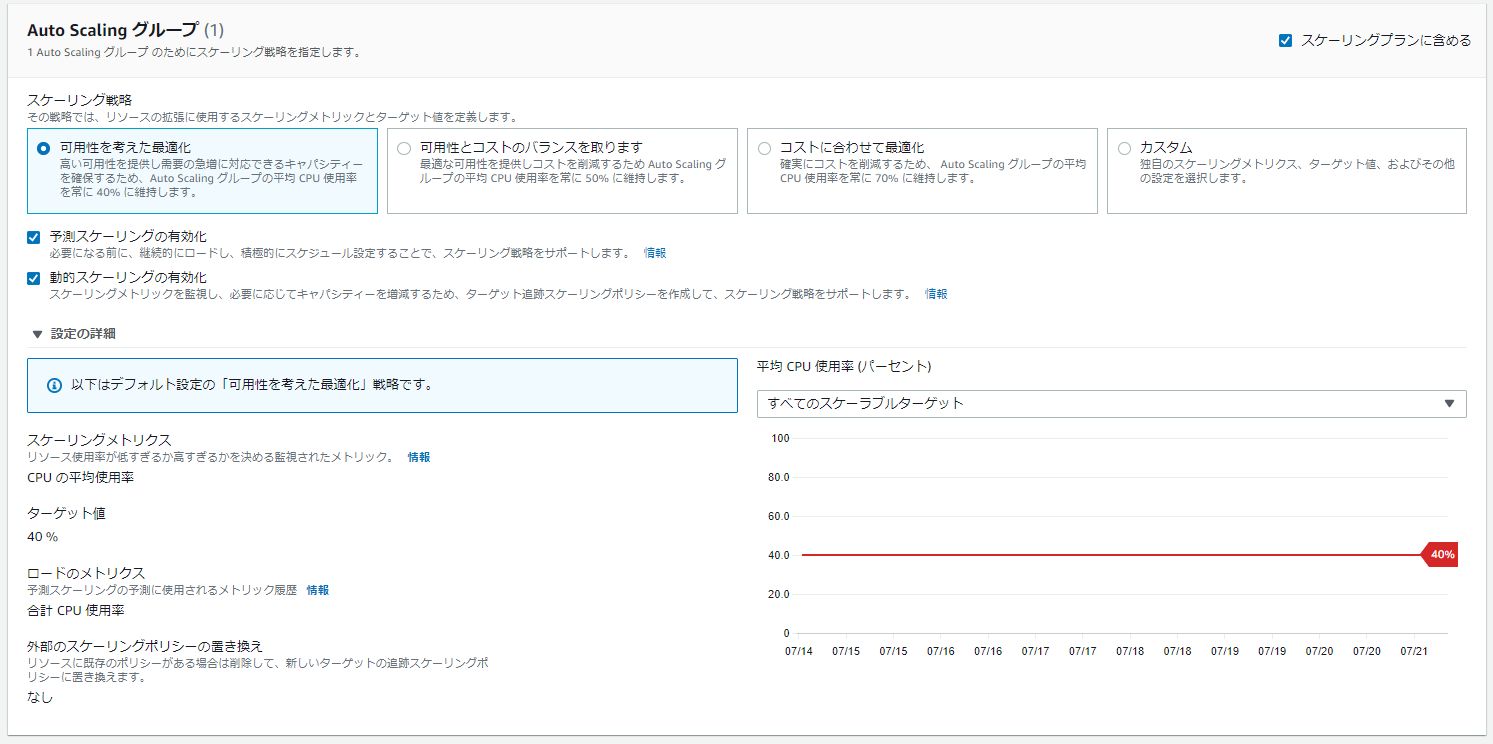Viewport: 1493px width, 744px height.
Task: Click the 07/21 date label on chart axis
Action: click(1414, 651)
